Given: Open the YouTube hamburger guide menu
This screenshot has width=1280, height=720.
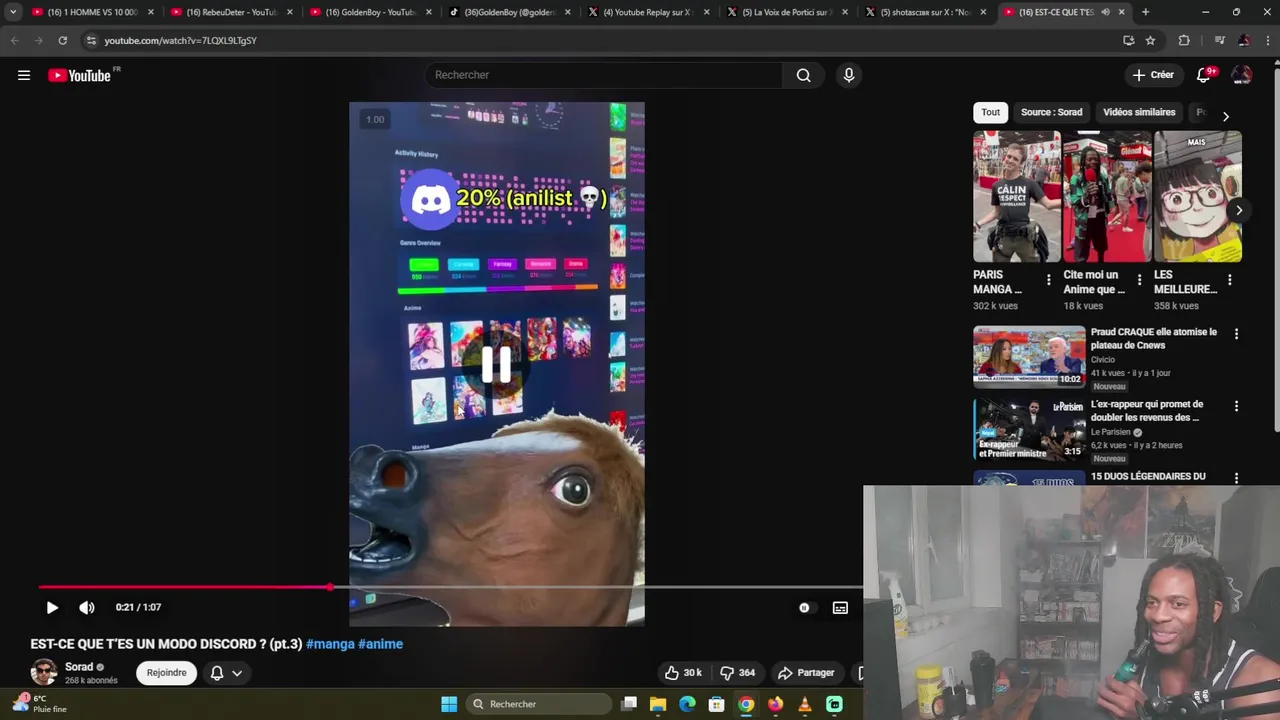Looking at the screenshot, I should [x=24, y=75].
